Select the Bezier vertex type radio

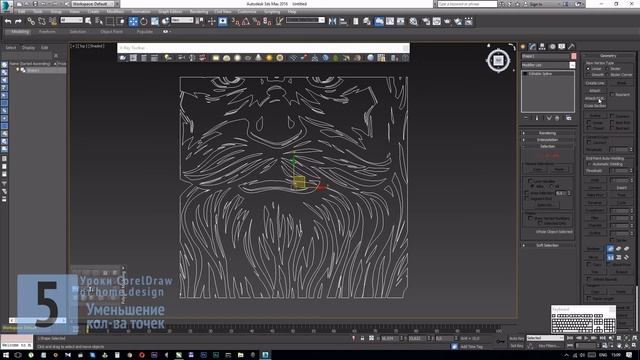(607, 69)
